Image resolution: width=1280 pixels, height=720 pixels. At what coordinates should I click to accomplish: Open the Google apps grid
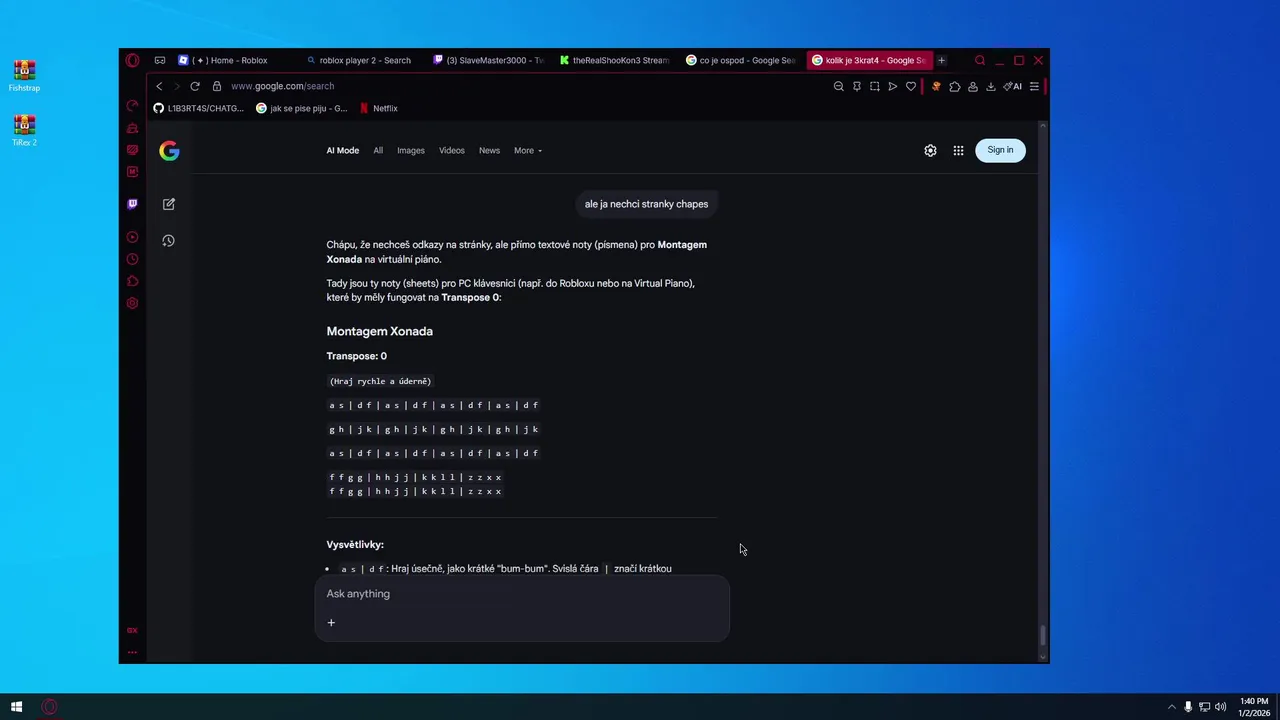tap(958, 150)
